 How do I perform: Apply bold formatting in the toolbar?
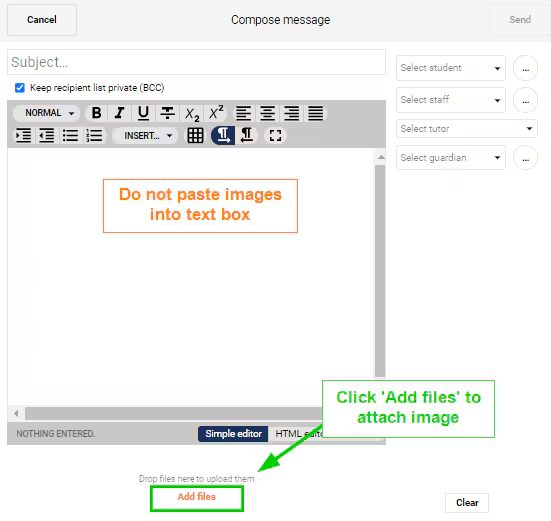[x=96, y=113]
